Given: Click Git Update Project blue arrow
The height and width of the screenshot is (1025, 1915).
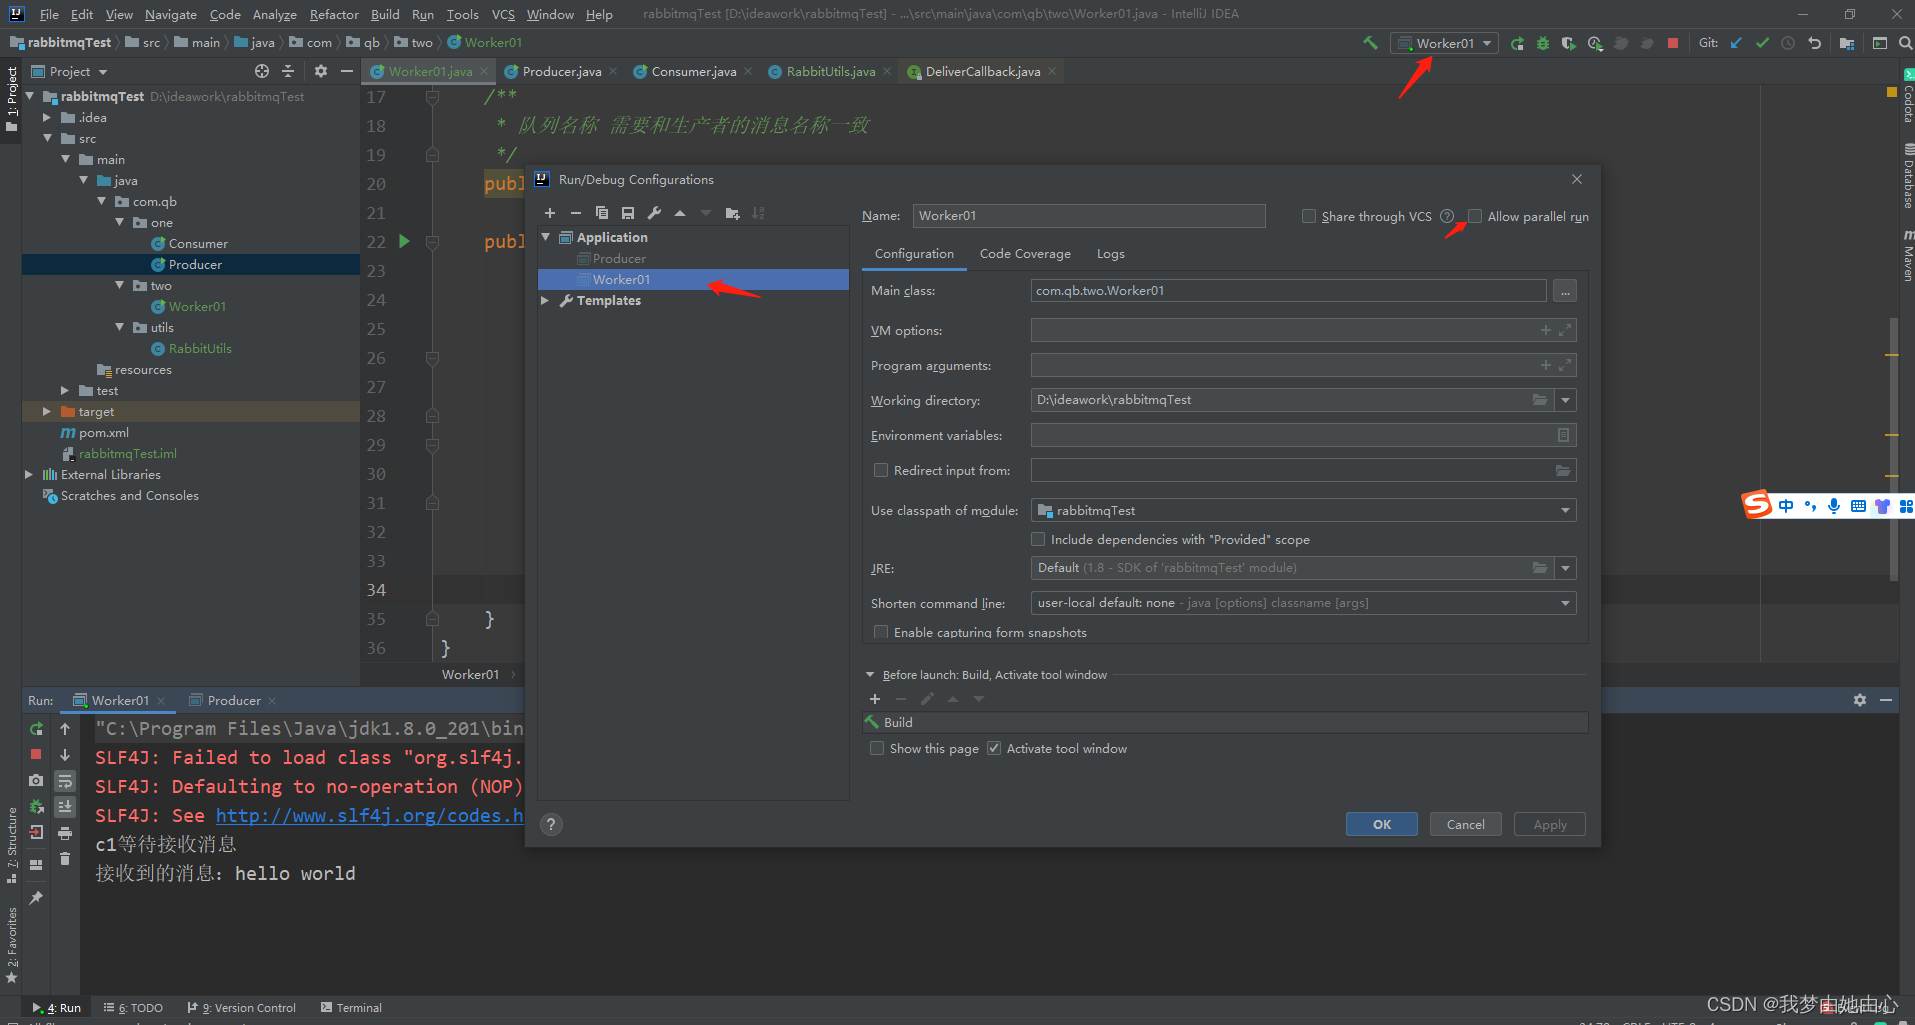Looking at the screenshot, I should click(x=1736, y=43).
